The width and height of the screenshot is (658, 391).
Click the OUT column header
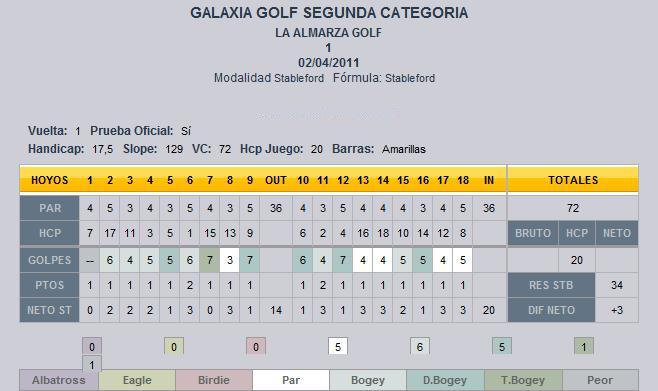click(x=276, y=180)
